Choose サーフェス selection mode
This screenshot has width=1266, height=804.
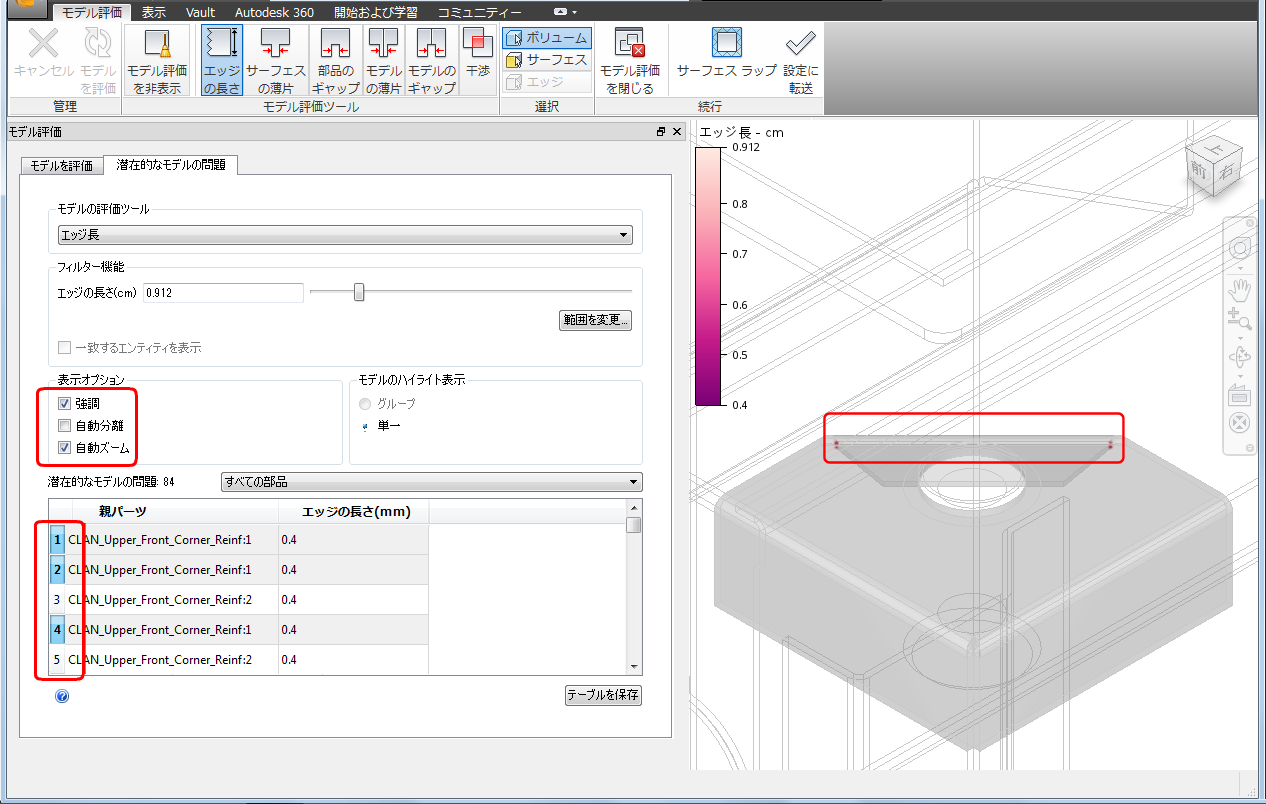546,60
